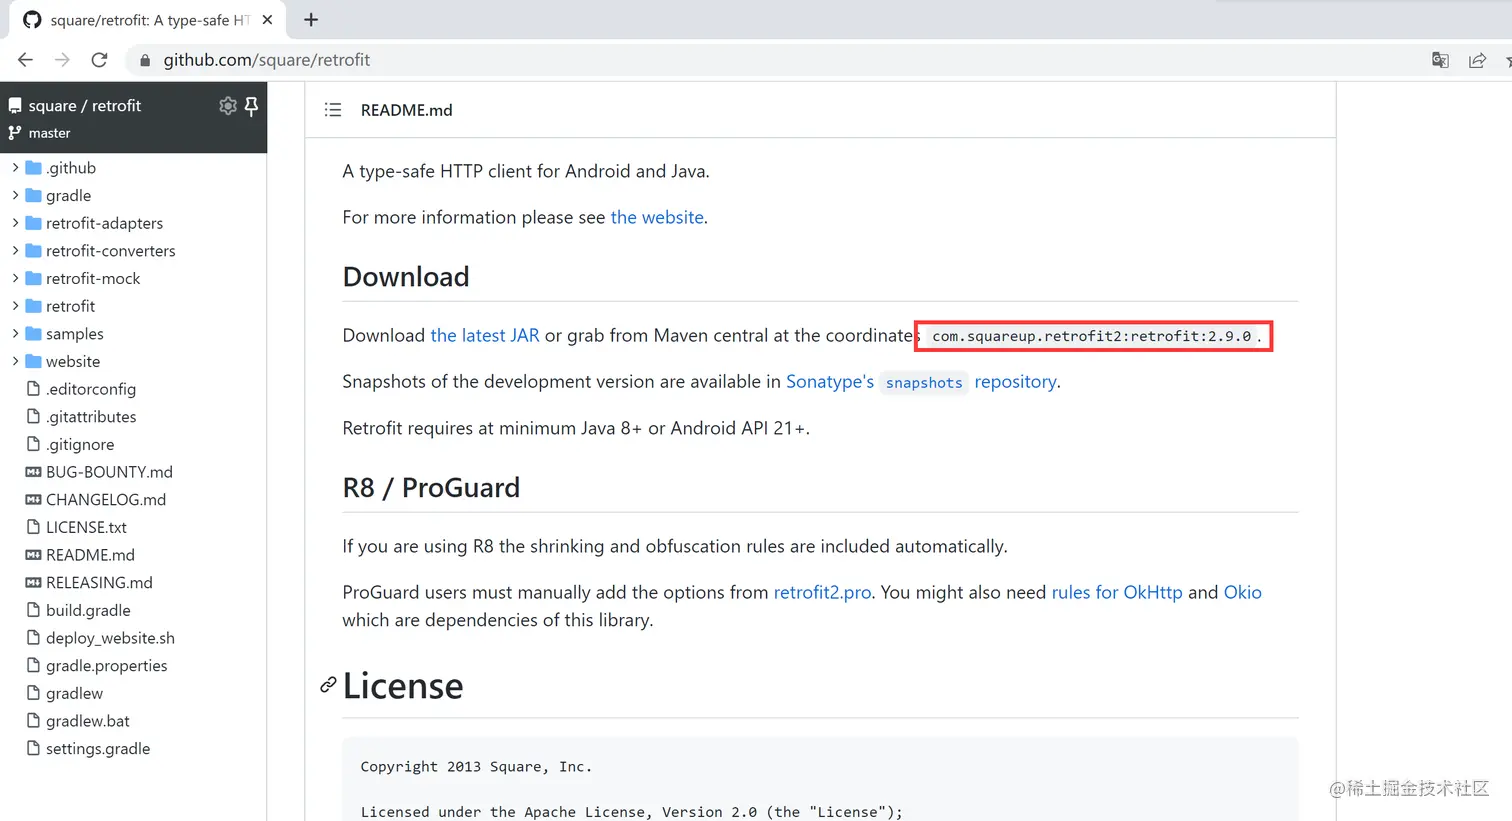
Task: Reload the current page
Action: (99, 60)
